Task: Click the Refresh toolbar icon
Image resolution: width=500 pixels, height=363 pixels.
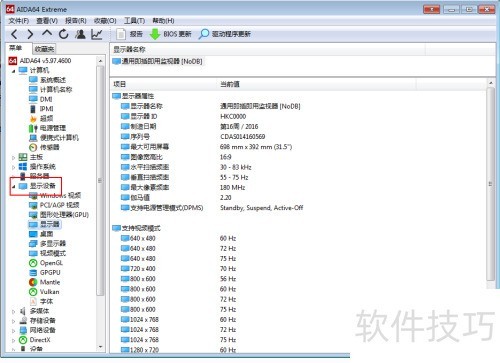Action: pyautogui.click(x=64, y=34)
